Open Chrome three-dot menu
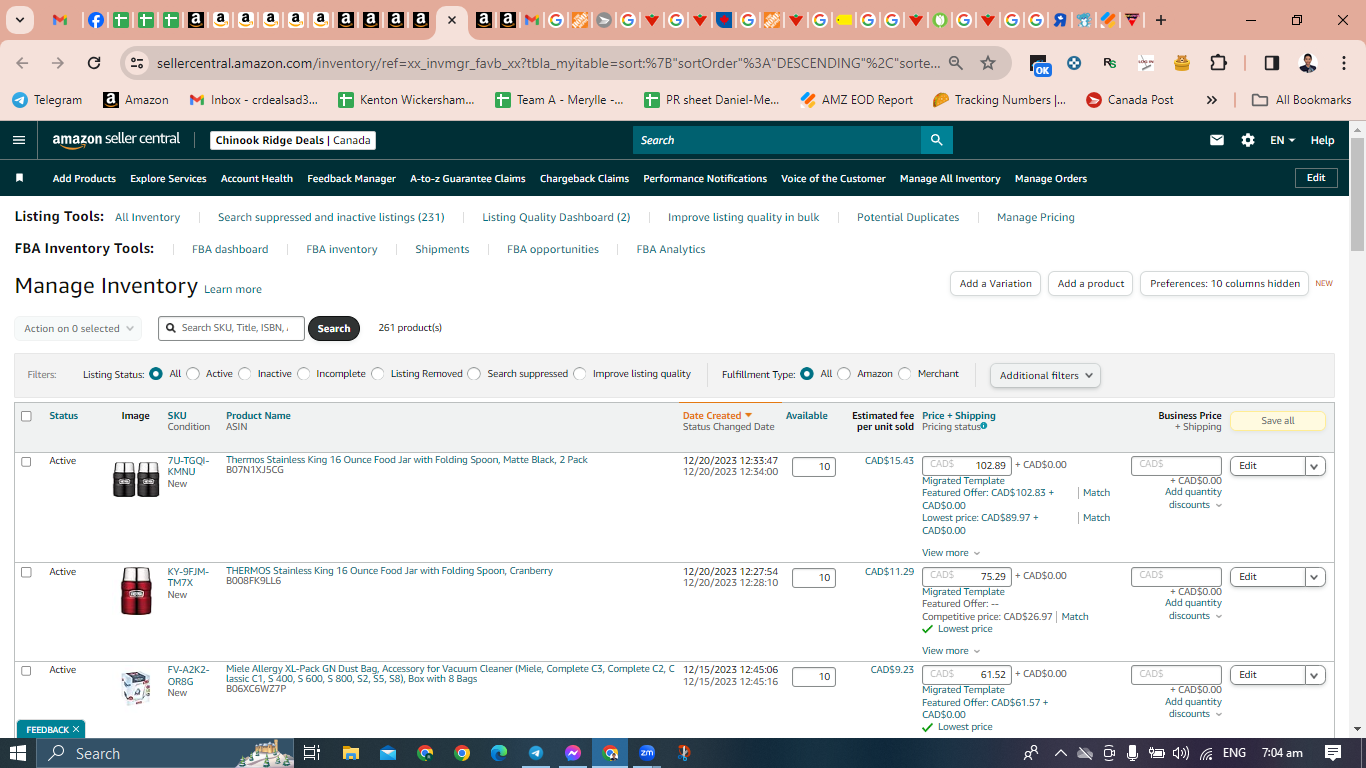Screen dimensions: 1366x768 [1343, 63]
